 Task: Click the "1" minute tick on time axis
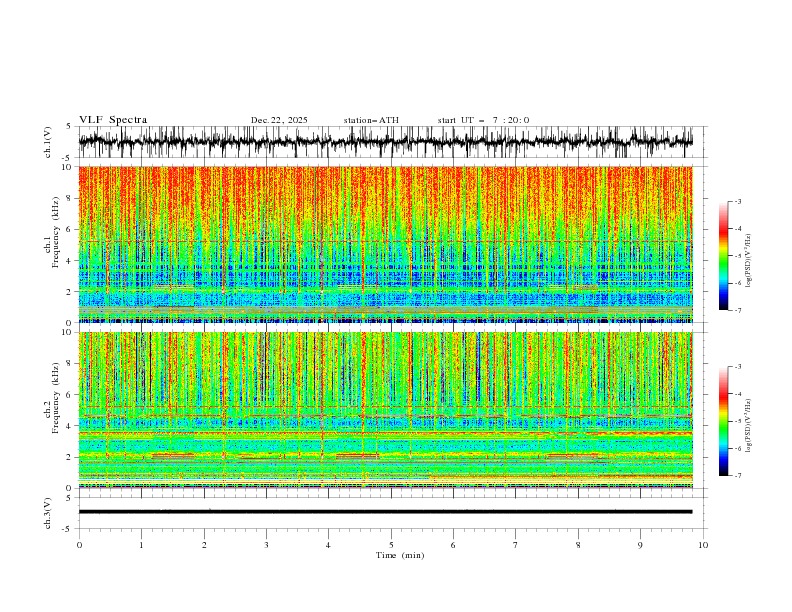(142, 545)
